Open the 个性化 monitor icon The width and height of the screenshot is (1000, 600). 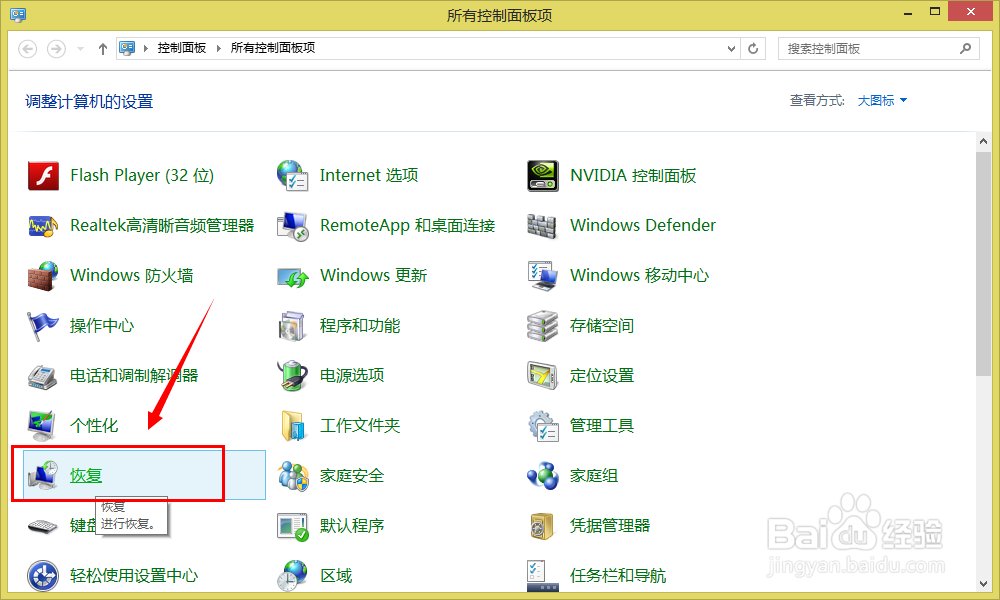[x=43, y=426]
